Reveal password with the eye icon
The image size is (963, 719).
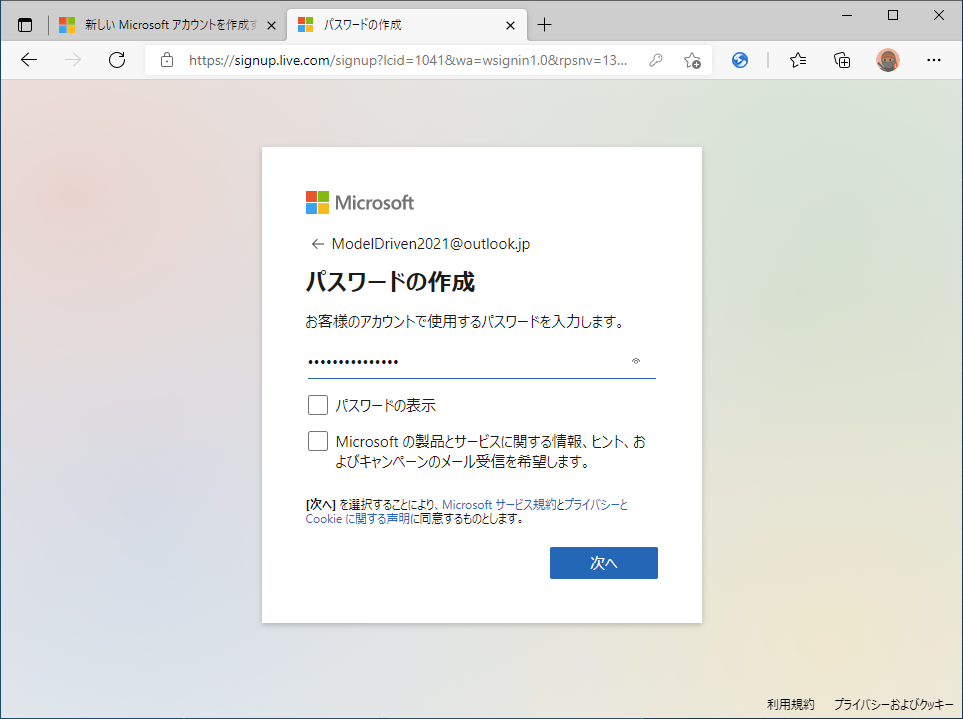[636, 361]
